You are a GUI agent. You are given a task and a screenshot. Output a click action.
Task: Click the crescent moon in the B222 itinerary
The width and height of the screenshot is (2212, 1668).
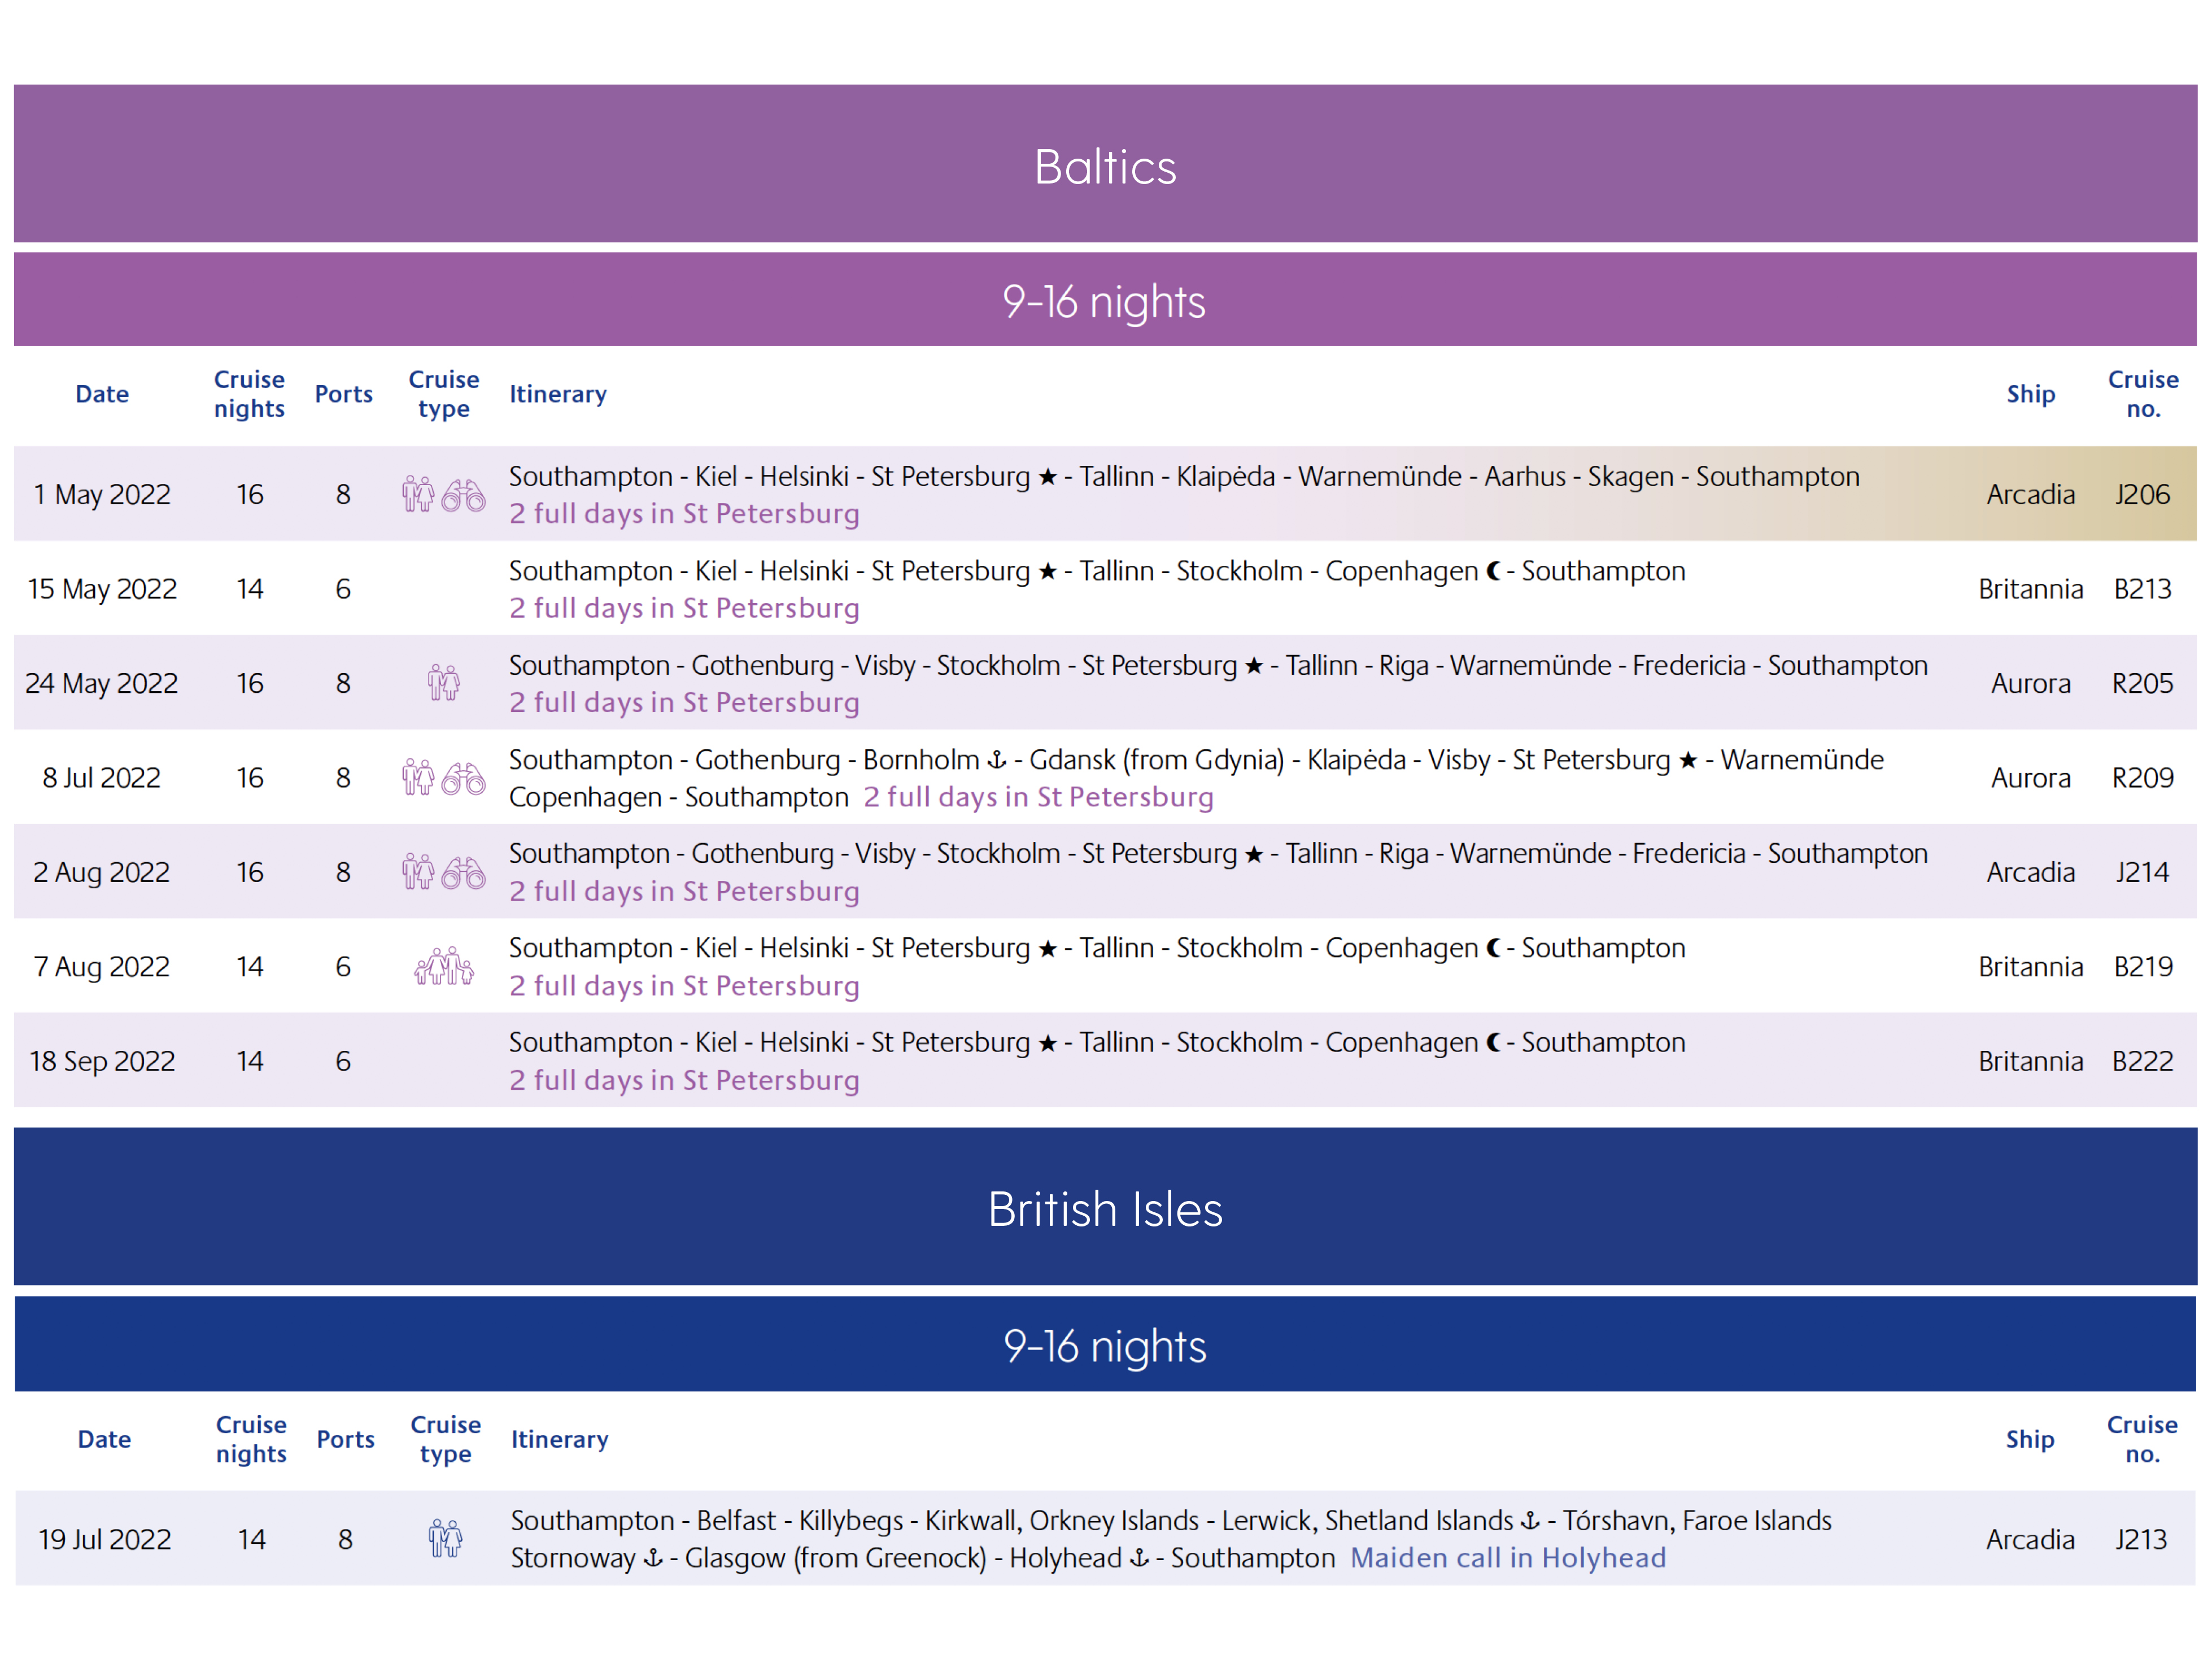point(1493,1043)
